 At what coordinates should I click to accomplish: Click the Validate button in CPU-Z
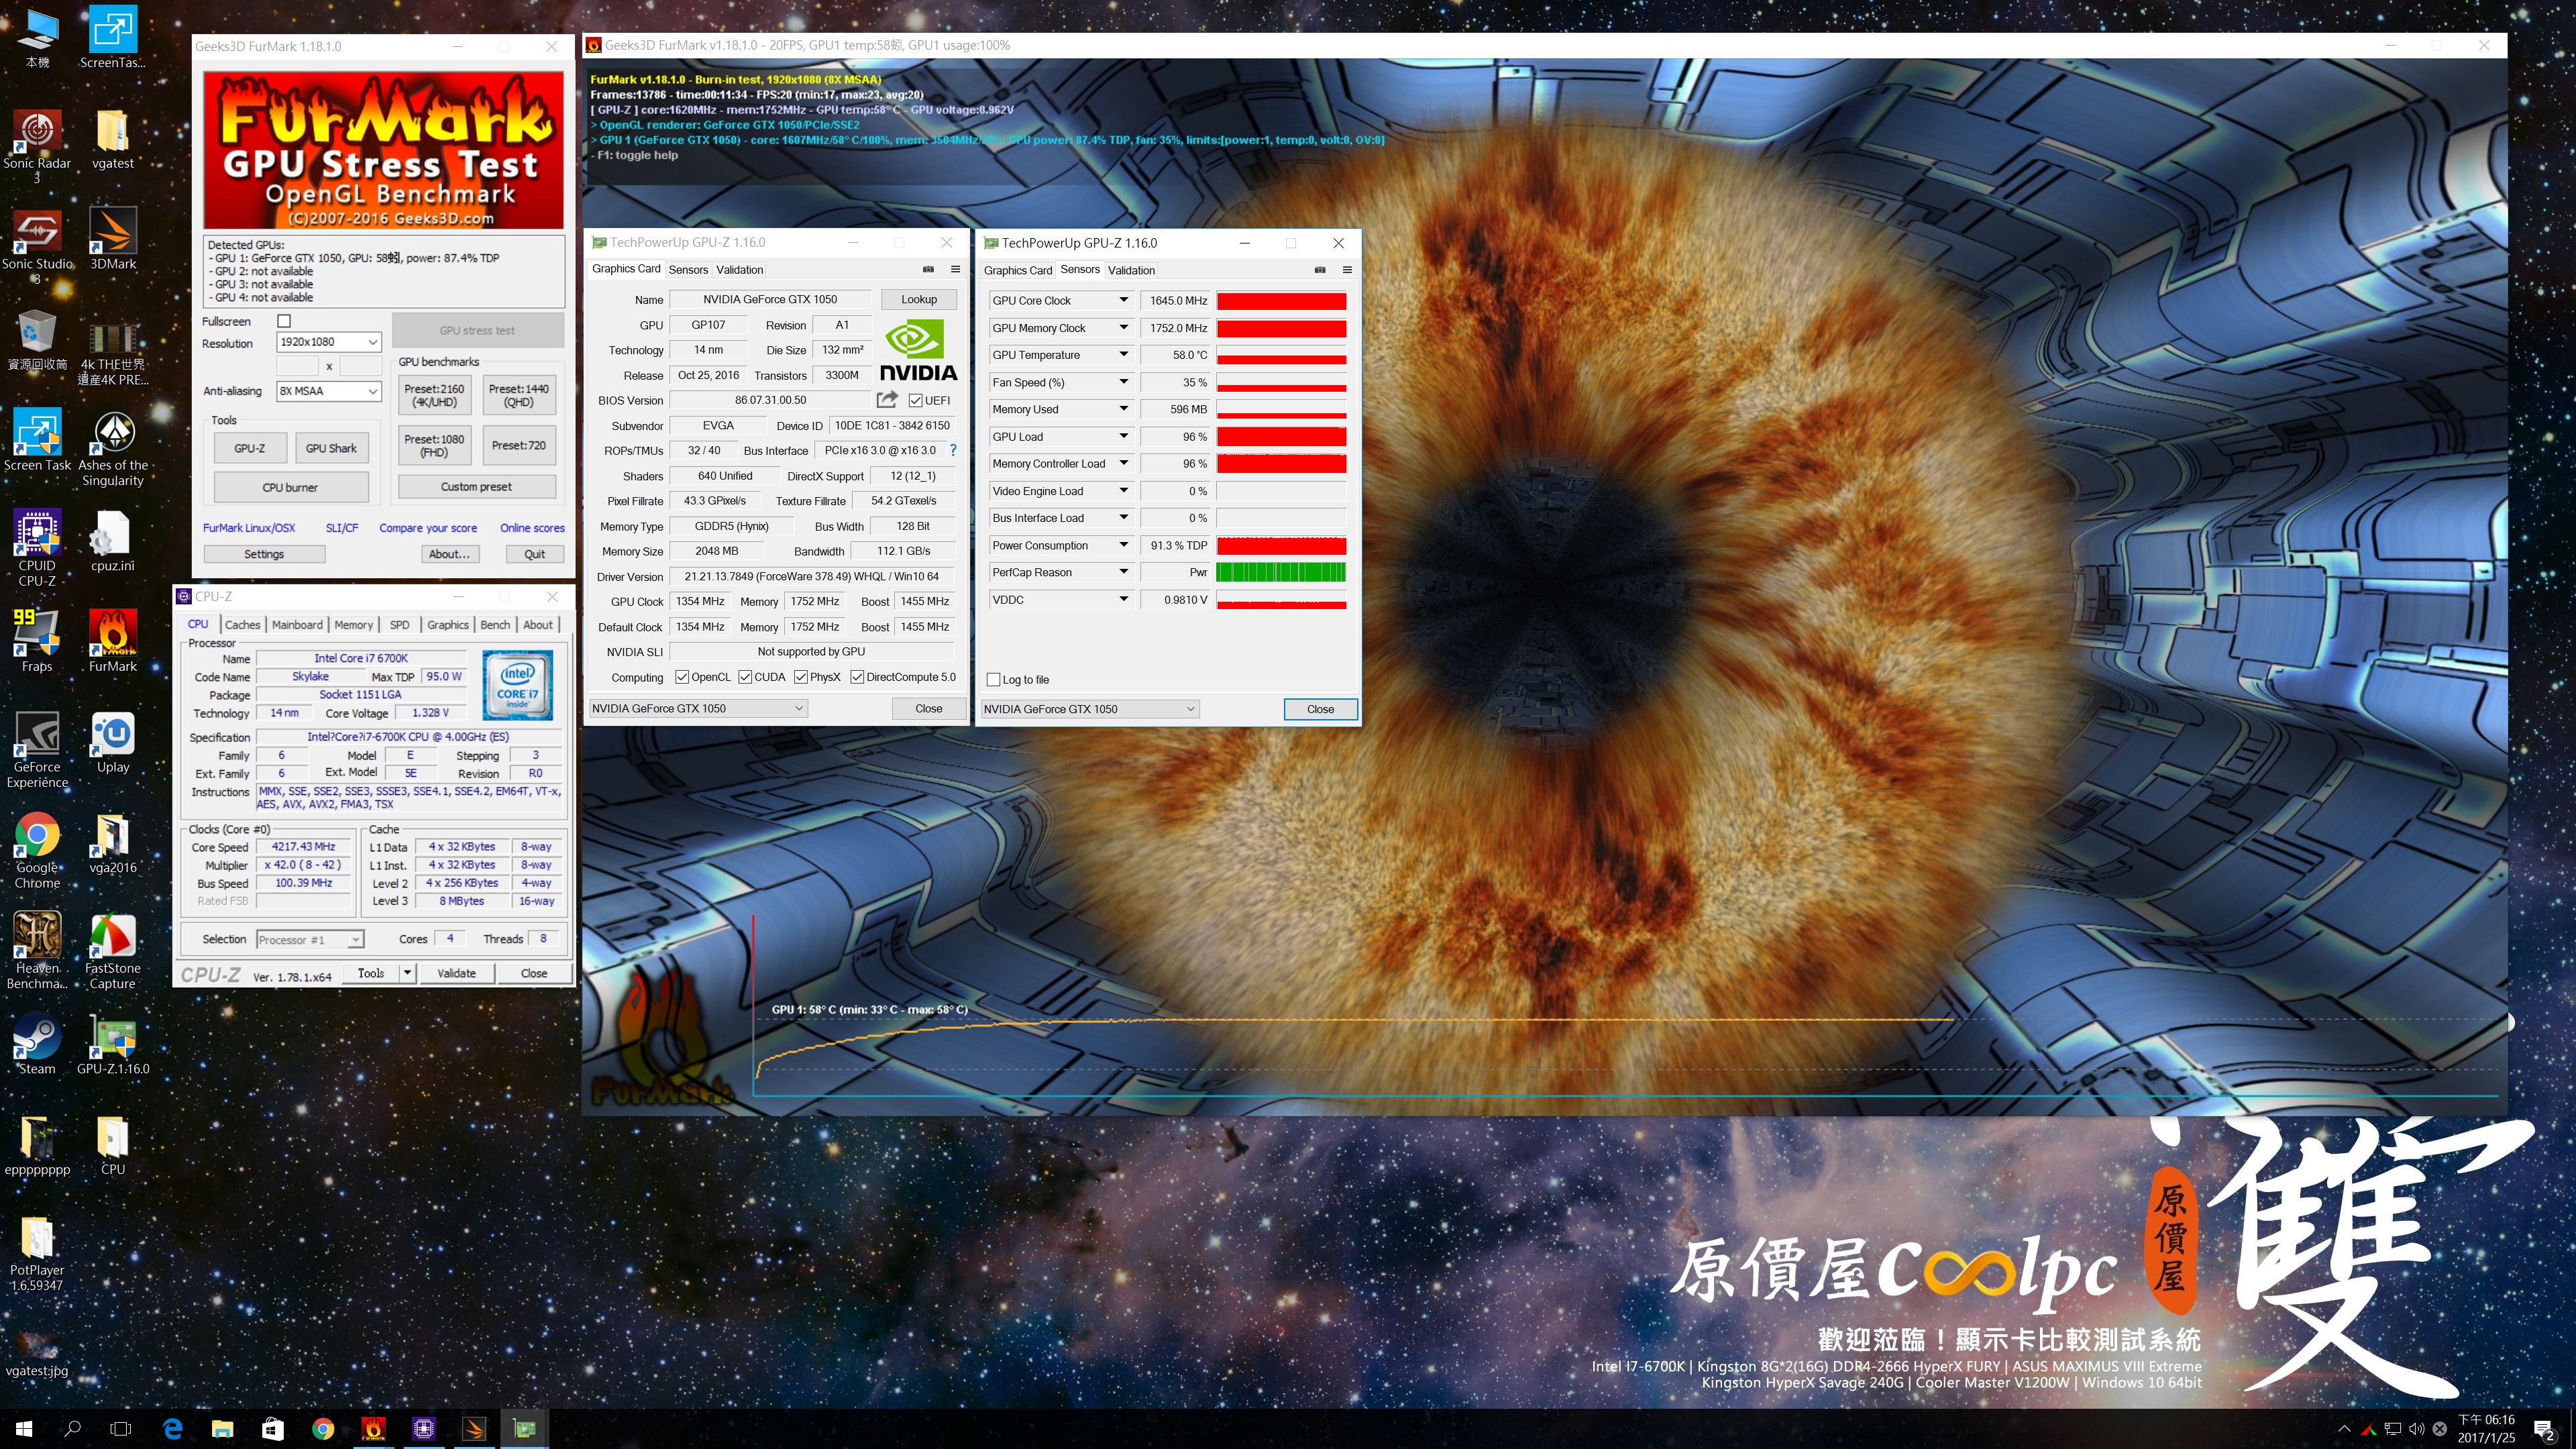[x=457, y=973]
